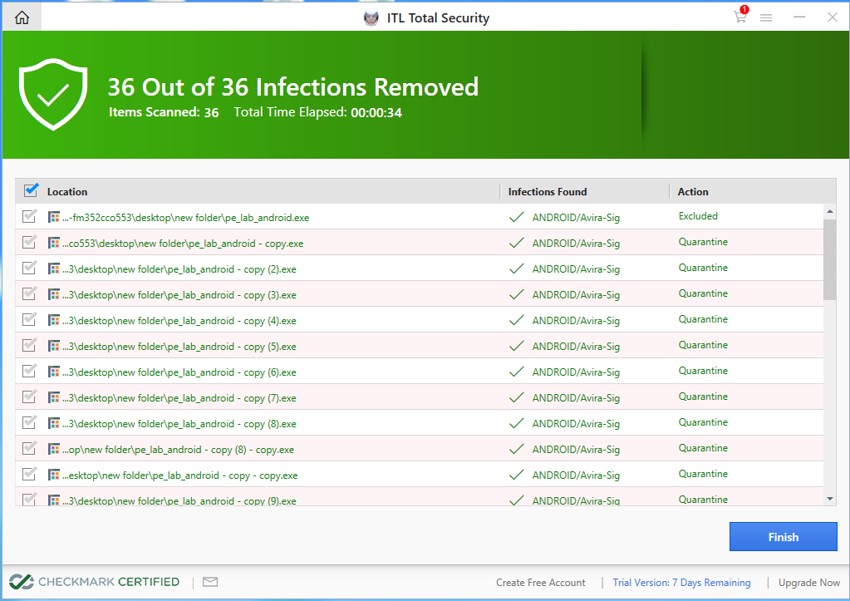Select path text of copy (9).exe row

click(x=179, y=501)
